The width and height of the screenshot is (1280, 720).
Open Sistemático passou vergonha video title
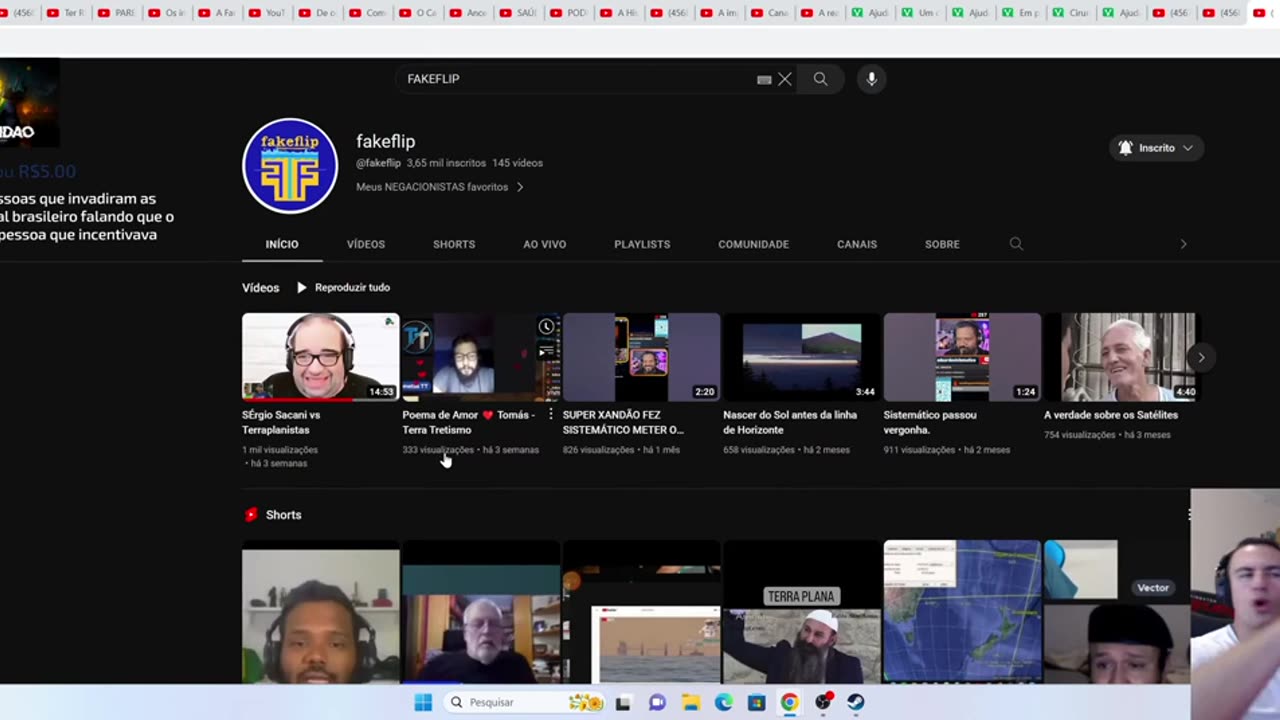930,422
